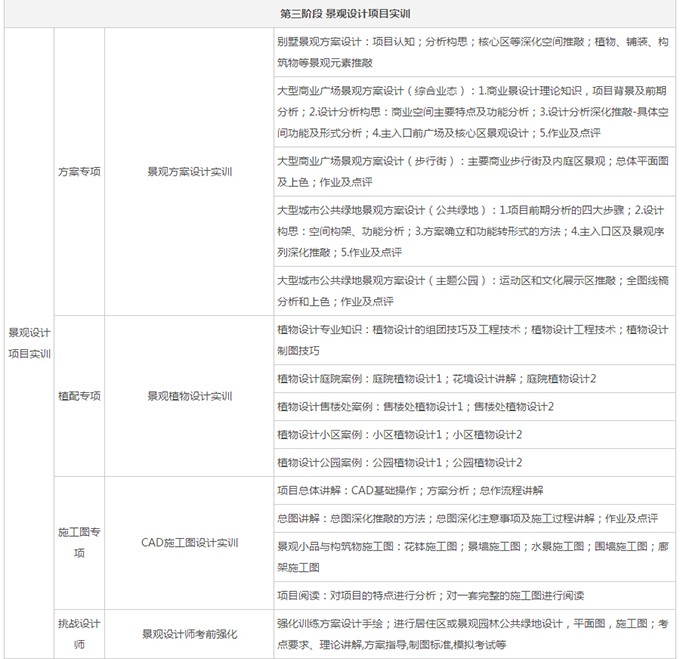
Task: Select the 大型商业广场景观方案设计（综合业态）row
Action: pyautogui.click(x=474, y=112)
